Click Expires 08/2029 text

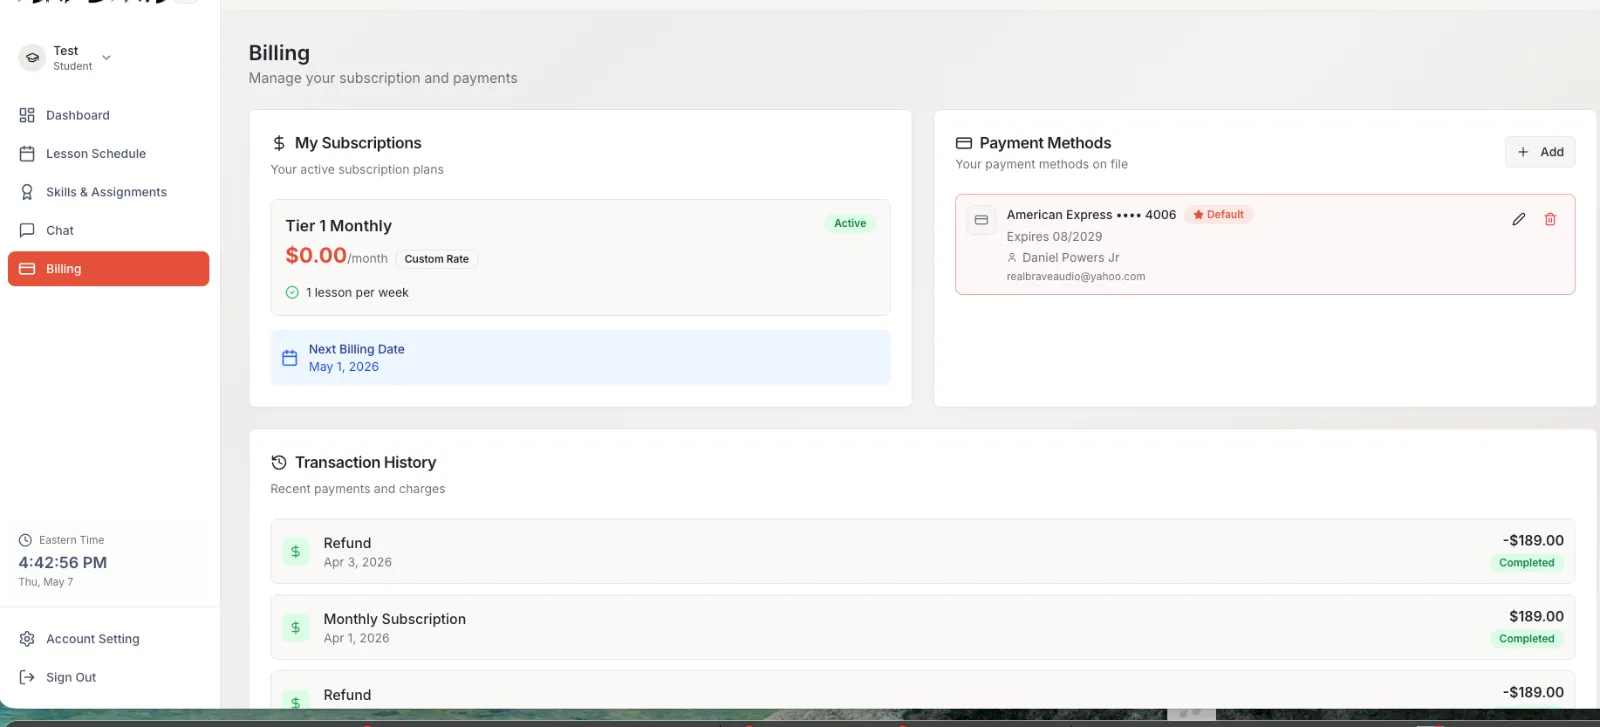[1054, 237]
